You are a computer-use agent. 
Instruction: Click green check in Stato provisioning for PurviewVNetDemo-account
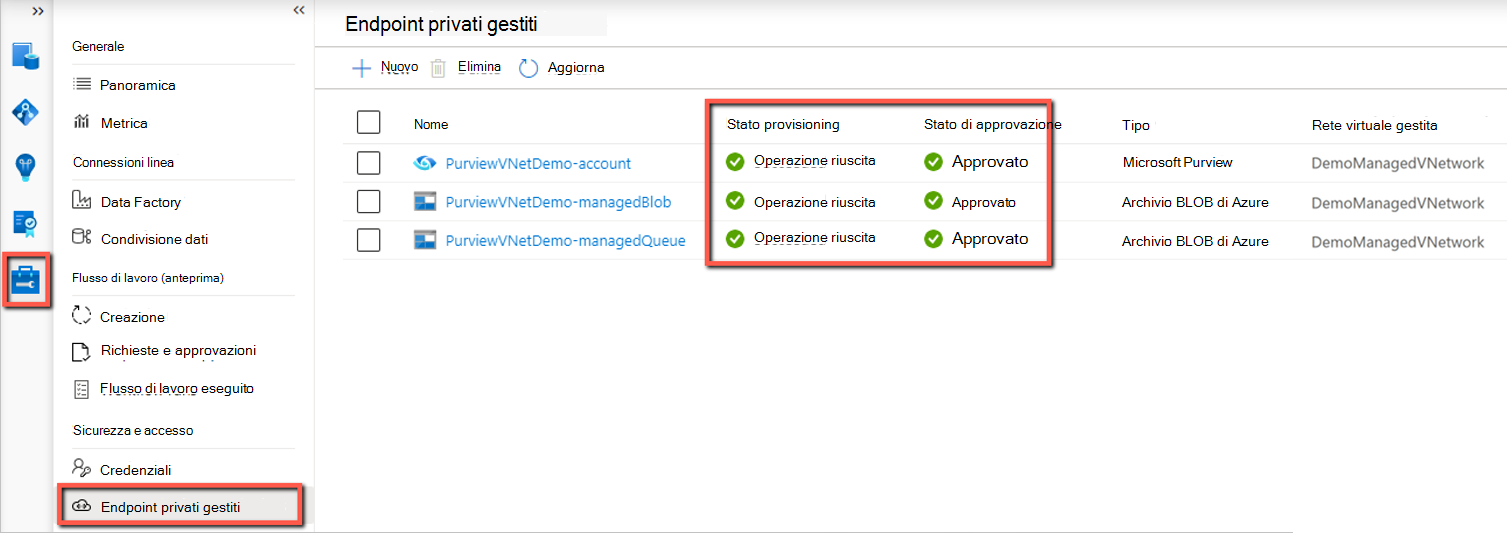735,161
